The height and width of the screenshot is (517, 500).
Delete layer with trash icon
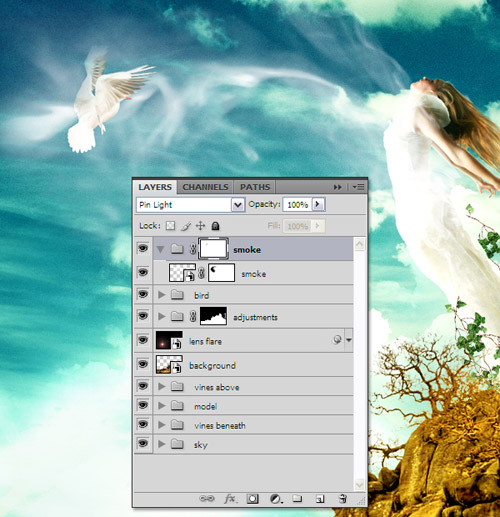(342, 499)
